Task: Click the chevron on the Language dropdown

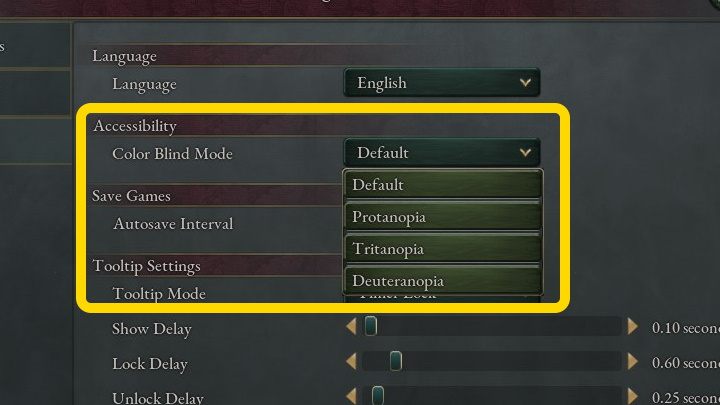Action: coord(525,83)
